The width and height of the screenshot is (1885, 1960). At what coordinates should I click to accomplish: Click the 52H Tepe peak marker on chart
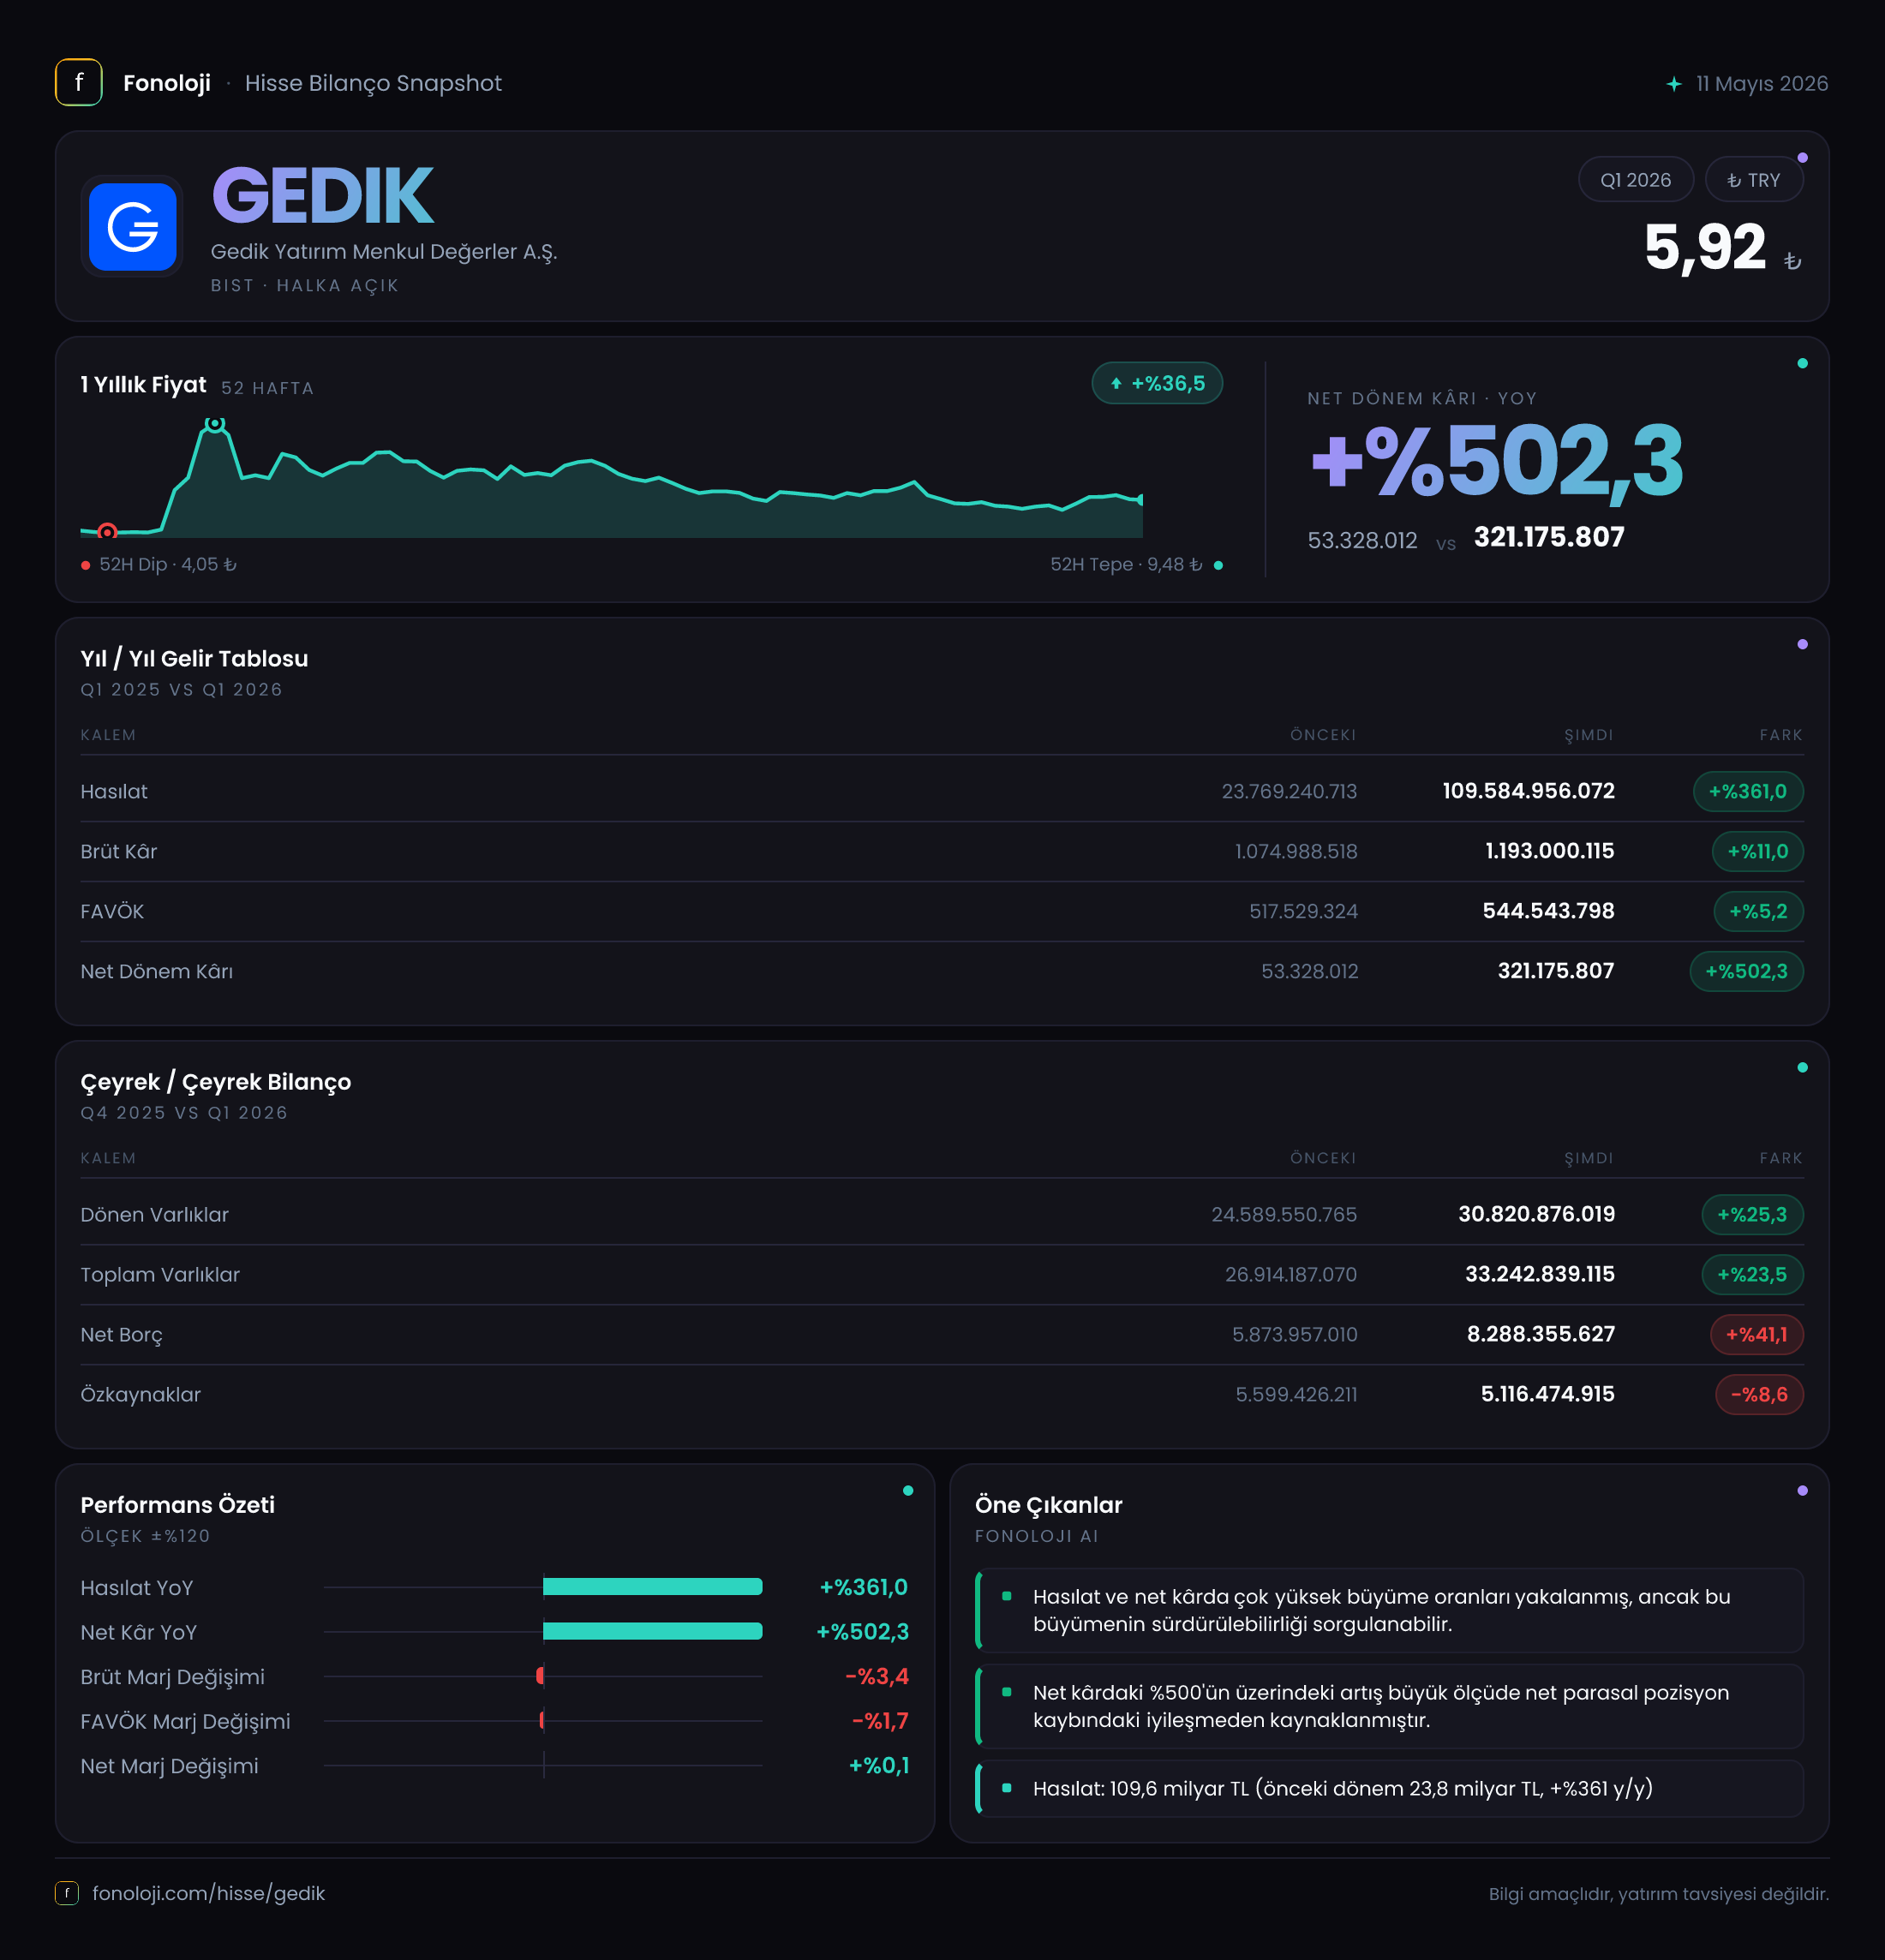tap(215, 424)
